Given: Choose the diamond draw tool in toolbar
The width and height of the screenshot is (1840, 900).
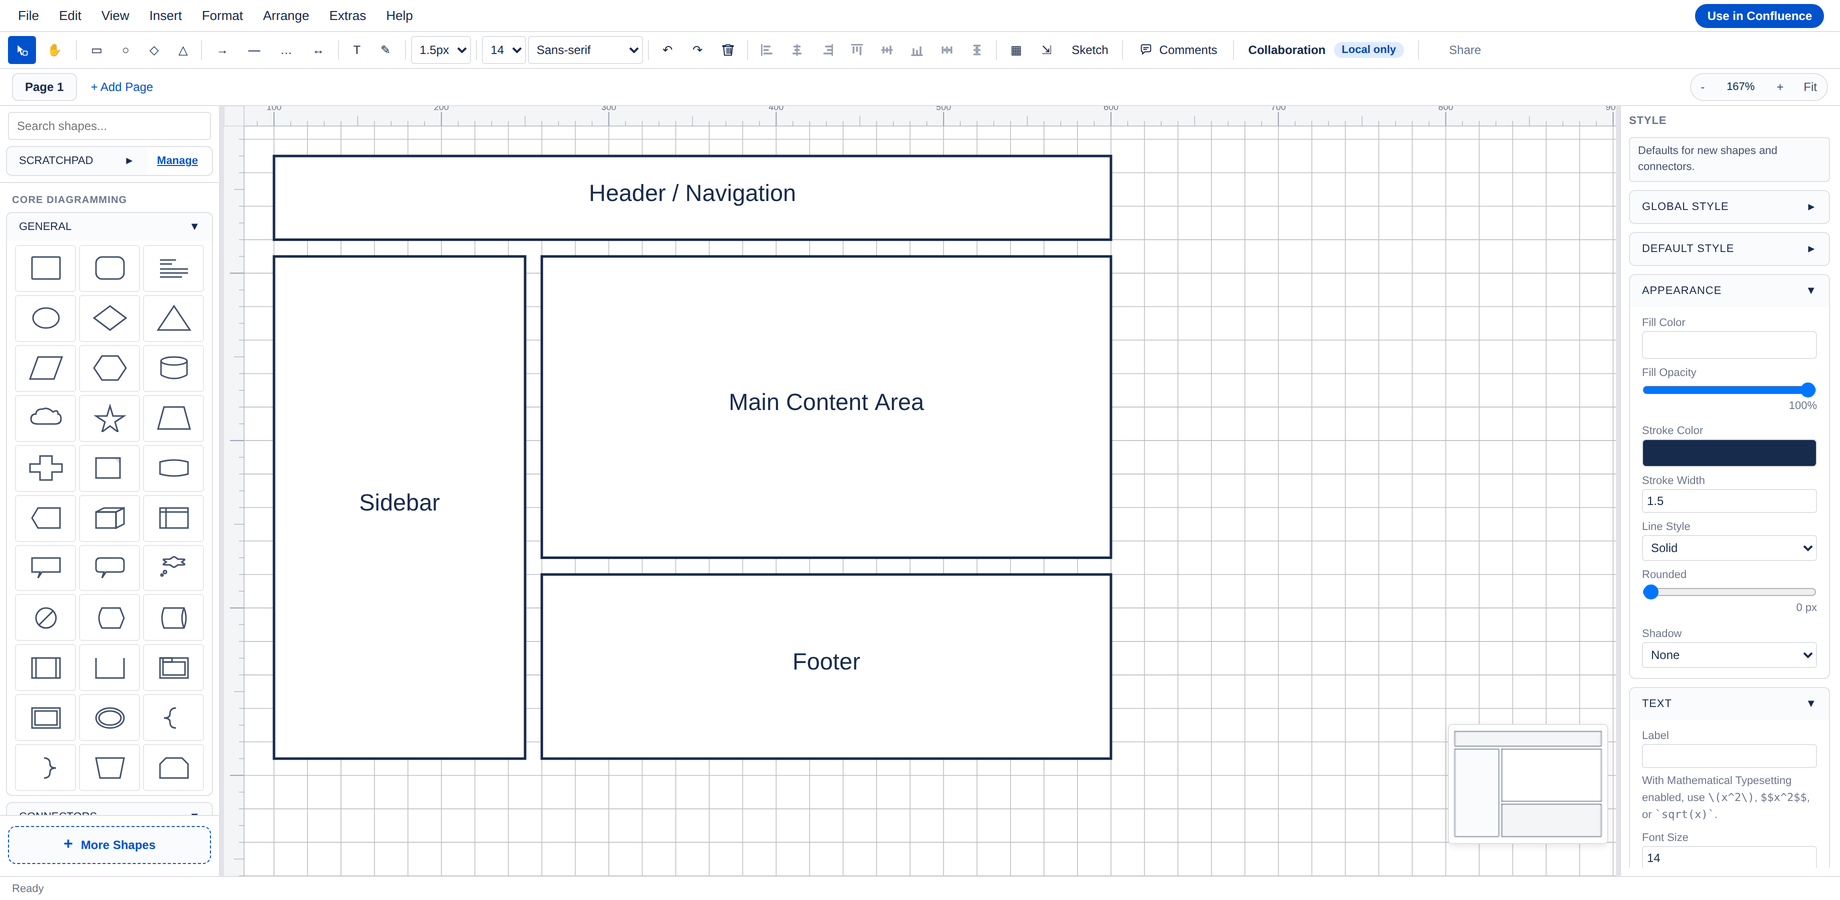Looking at the screenshot, I should coord(154,50).
